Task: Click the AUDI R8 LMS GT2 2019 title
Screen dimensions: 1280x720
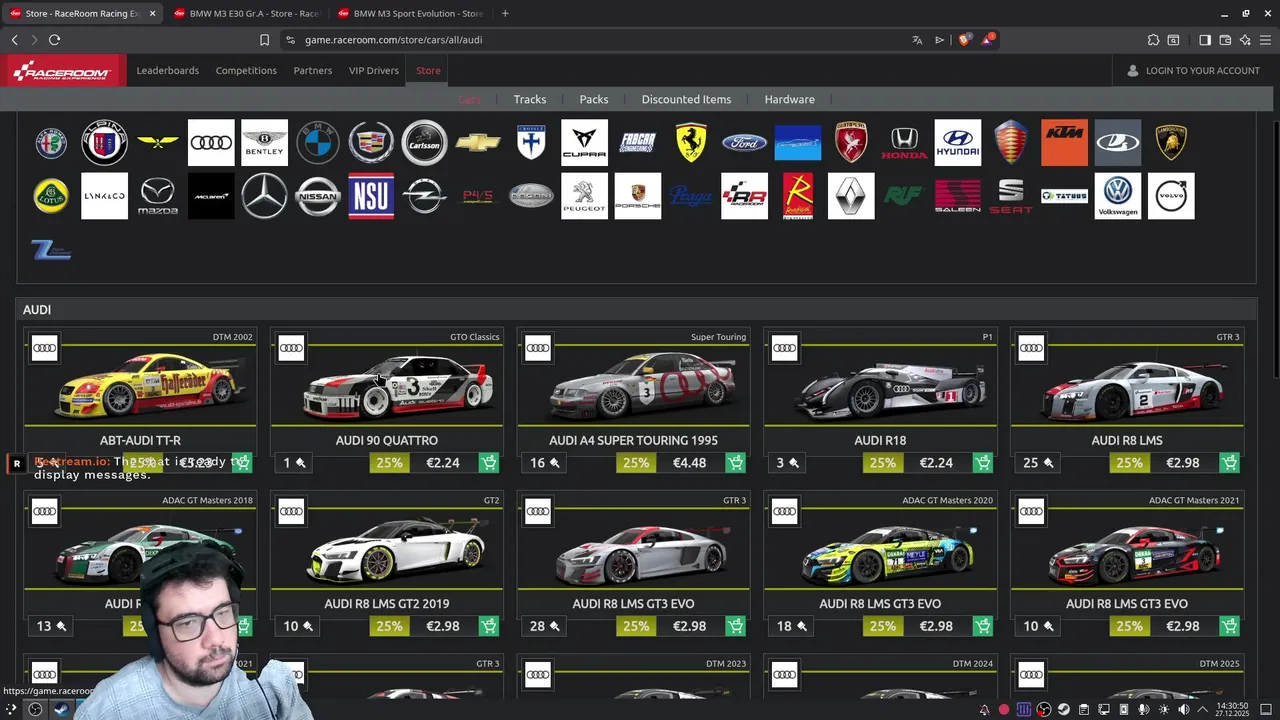Action: (387, 604)
